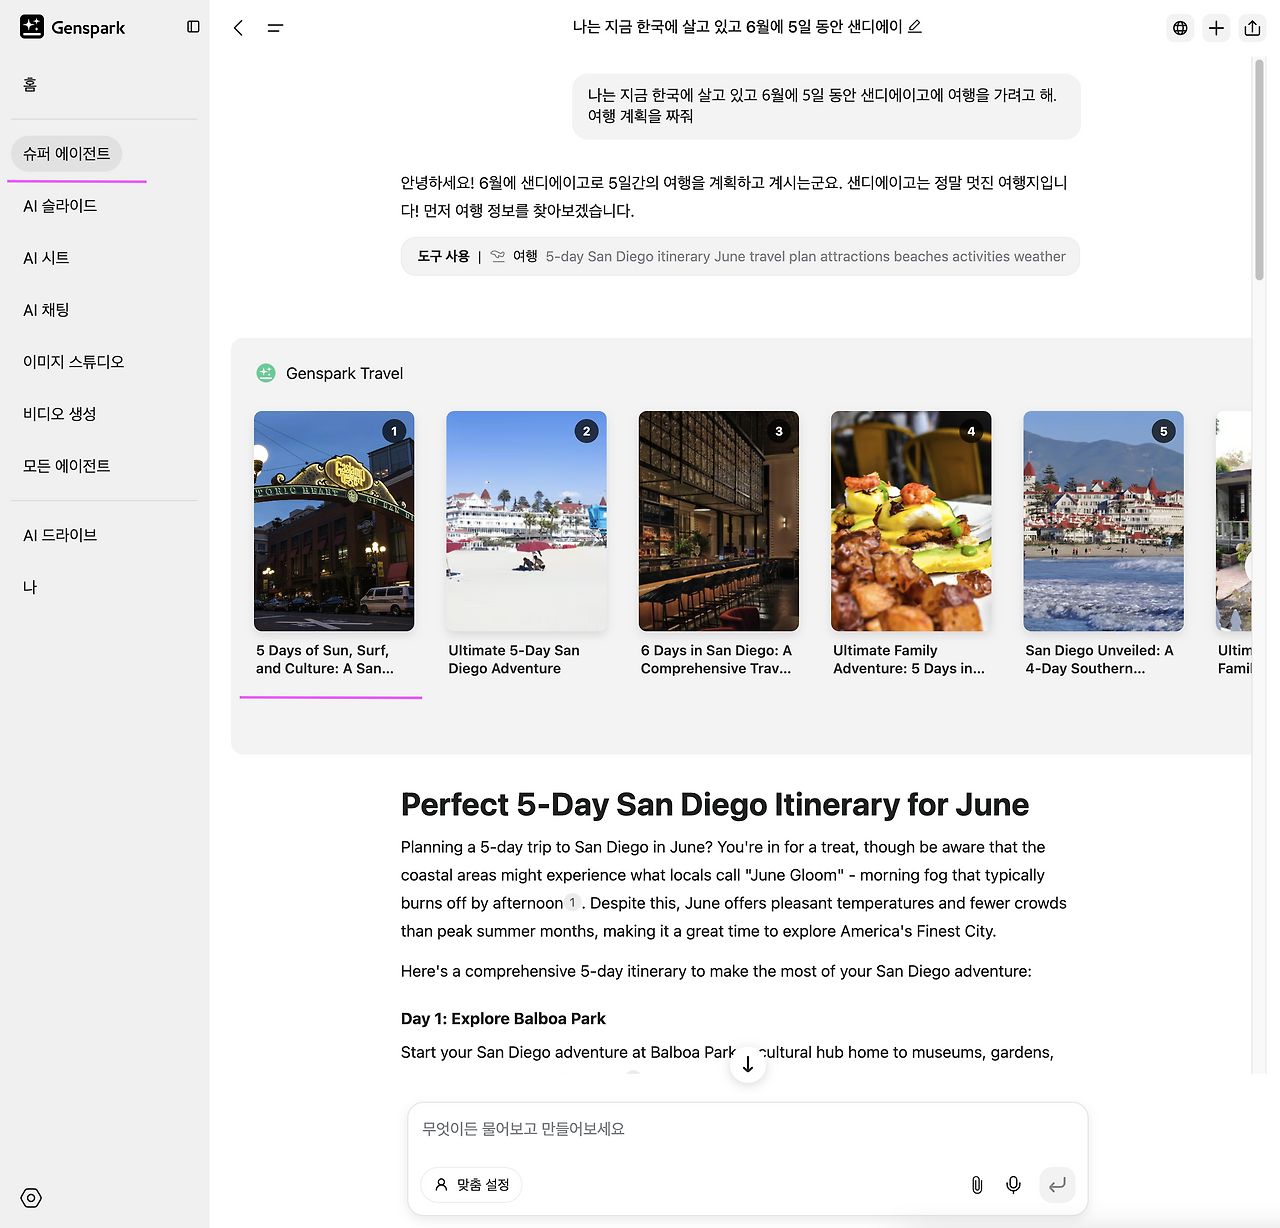
Task: Select 슈퍼 에이전트 in sidebar
Action: 66,154
